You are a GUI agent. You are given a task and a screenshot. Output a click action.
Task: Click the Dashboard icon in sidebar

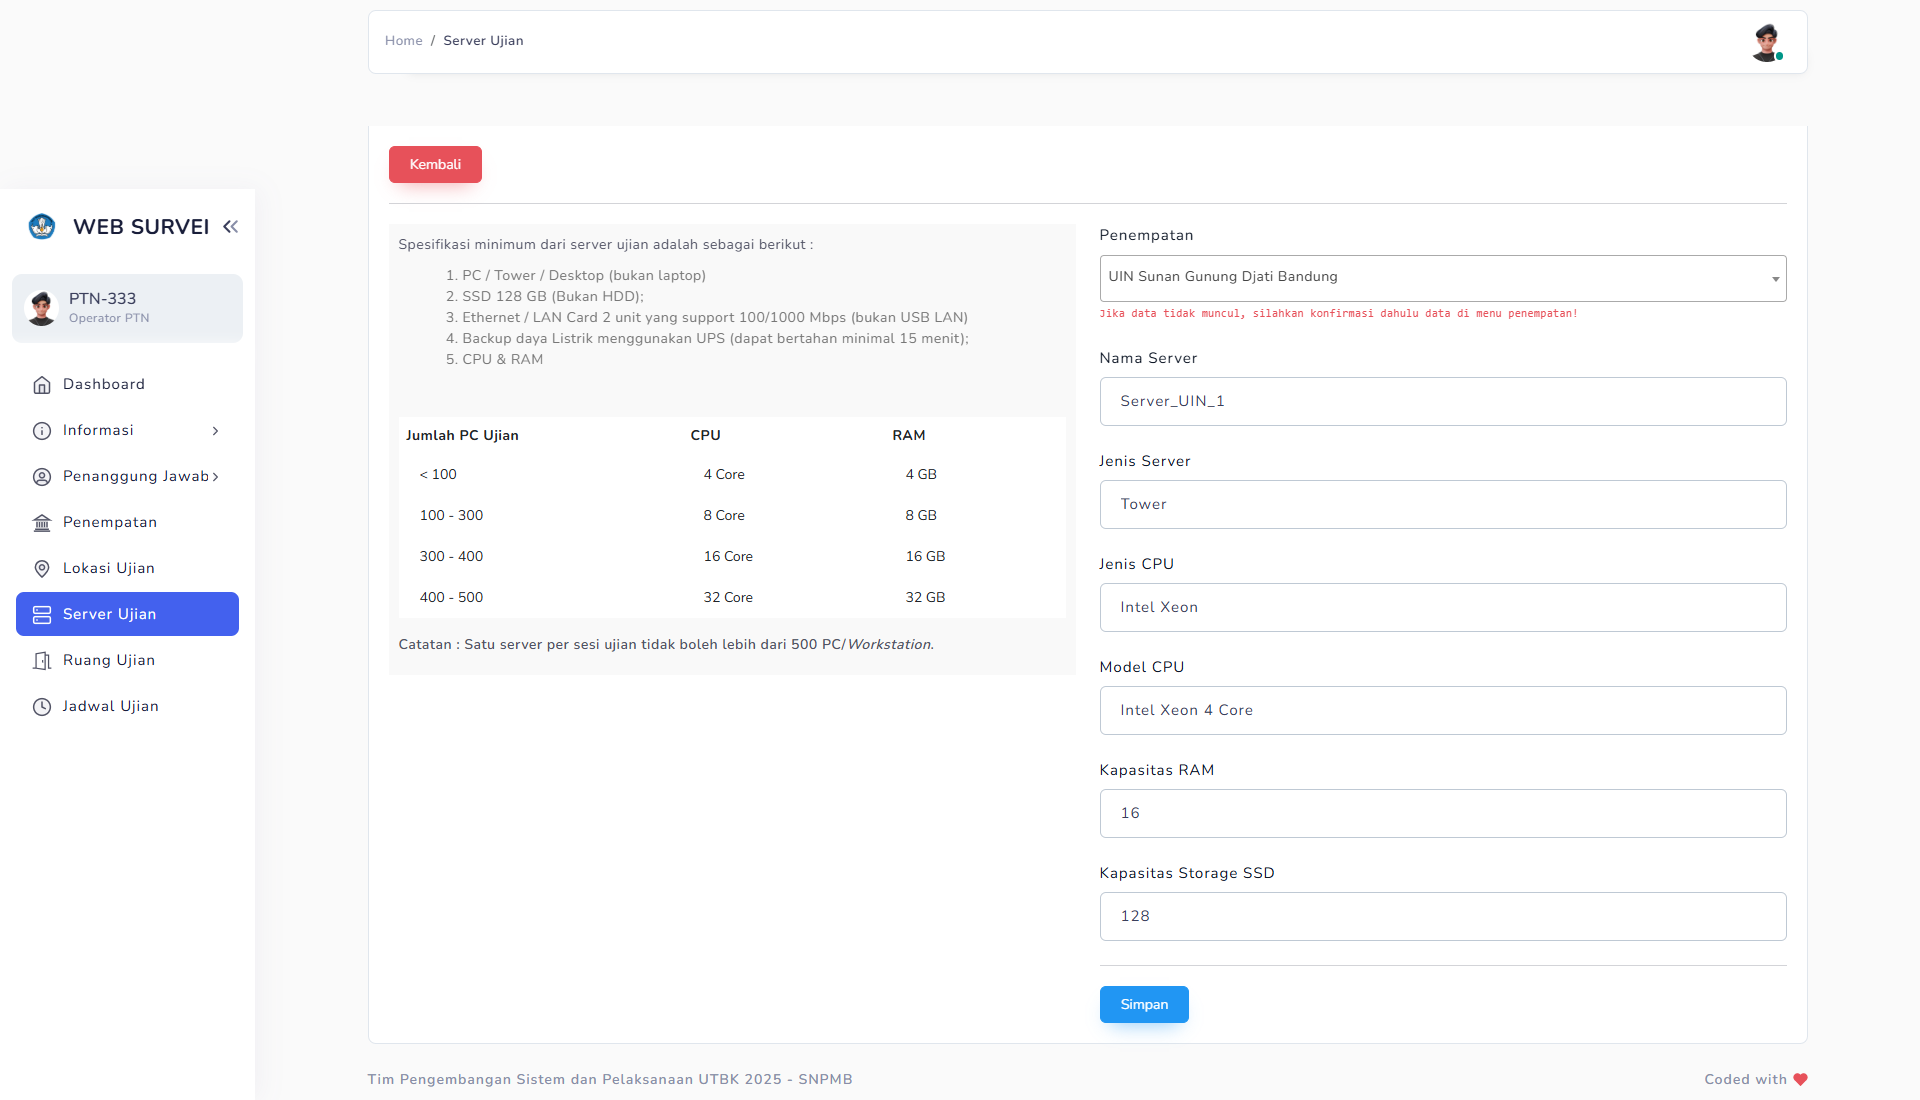coord(42,384)
